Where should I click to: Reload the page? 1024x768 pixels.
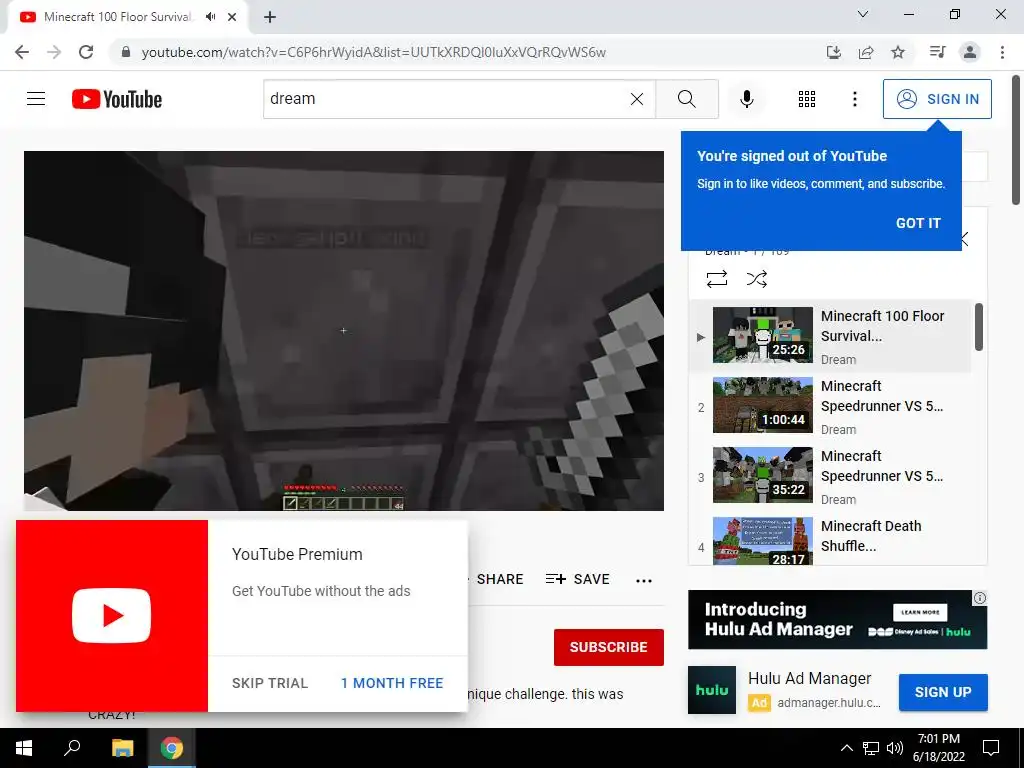tap(86, 52)
